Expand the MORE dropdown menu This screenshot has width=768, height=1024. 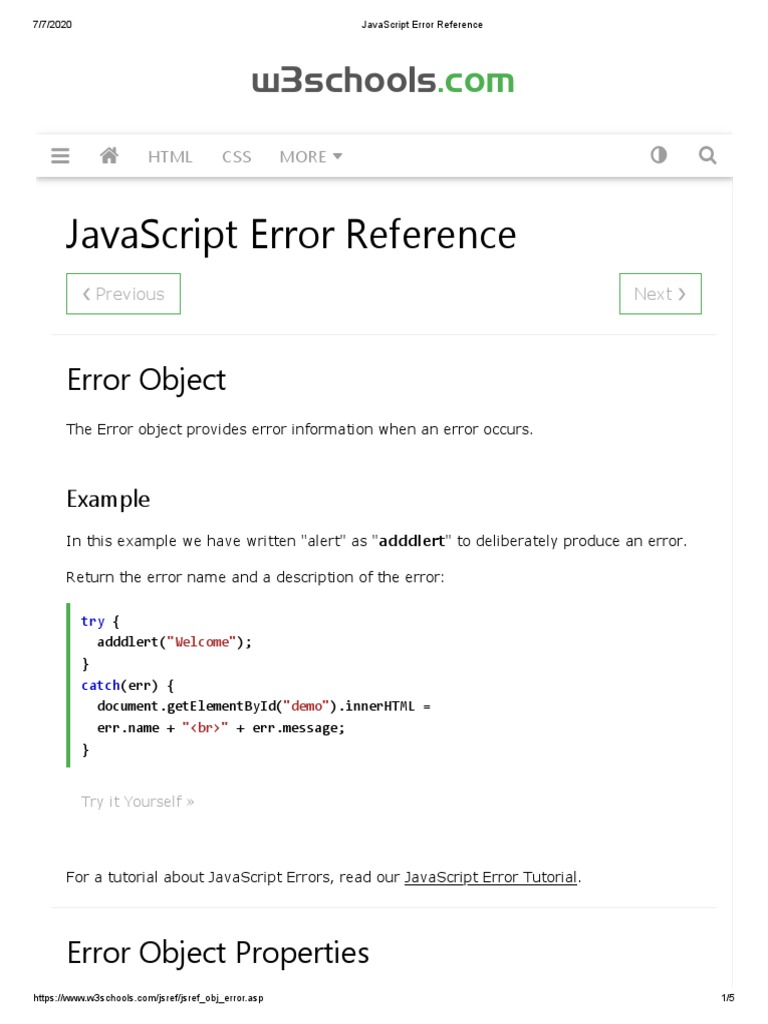pos(311,156)
